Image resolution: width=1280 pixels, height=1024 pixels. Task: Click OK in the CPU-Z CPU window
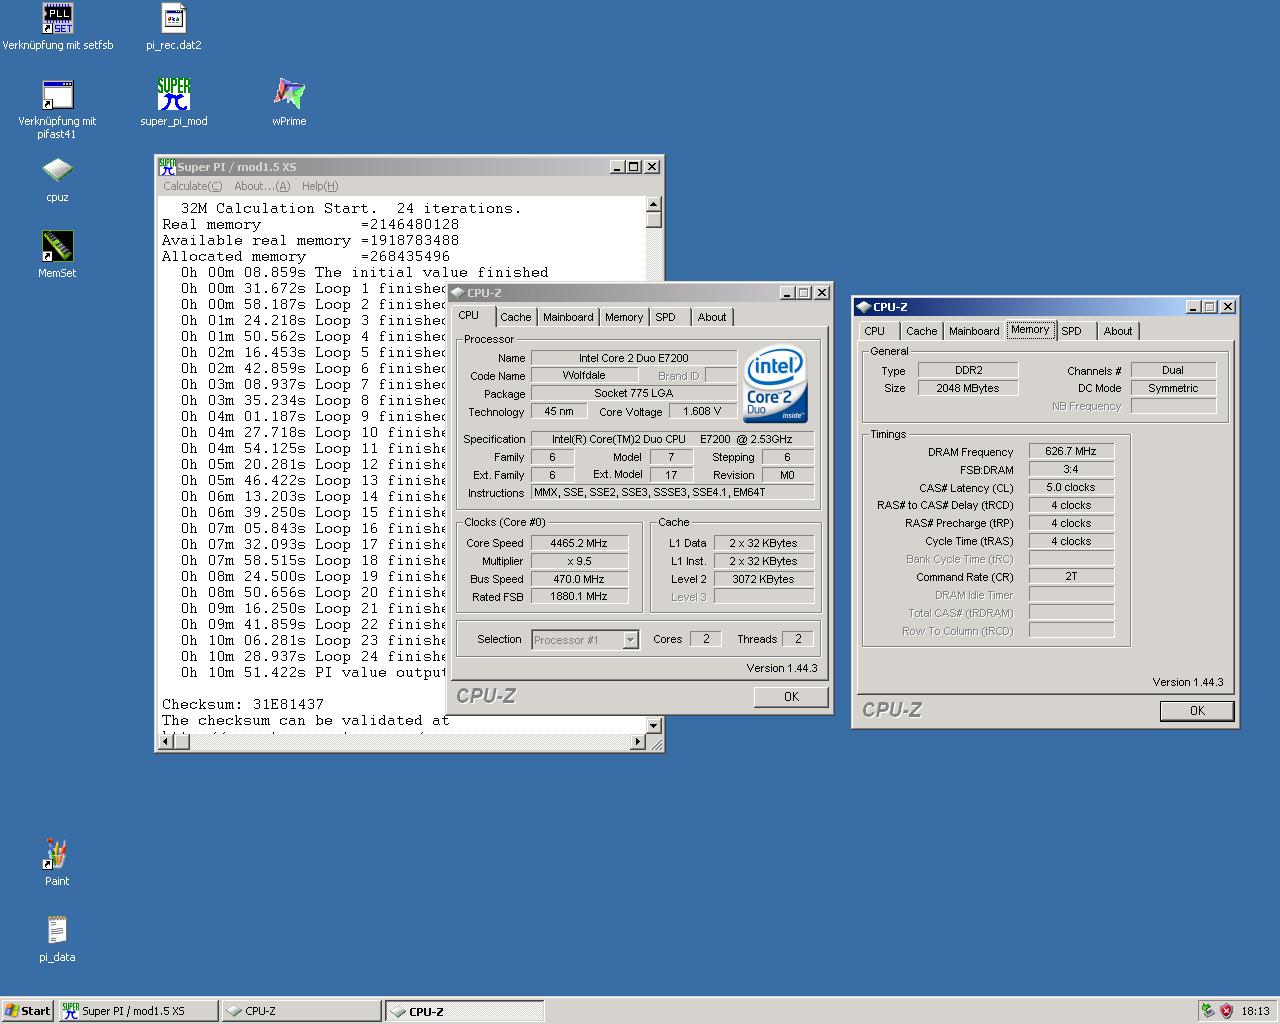pyautogui.click(x=791, y=697)
